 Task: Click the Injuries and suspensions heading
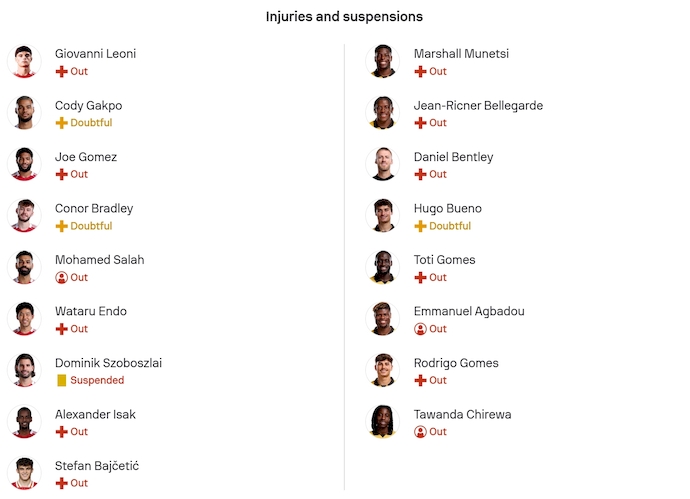[344, 17]
